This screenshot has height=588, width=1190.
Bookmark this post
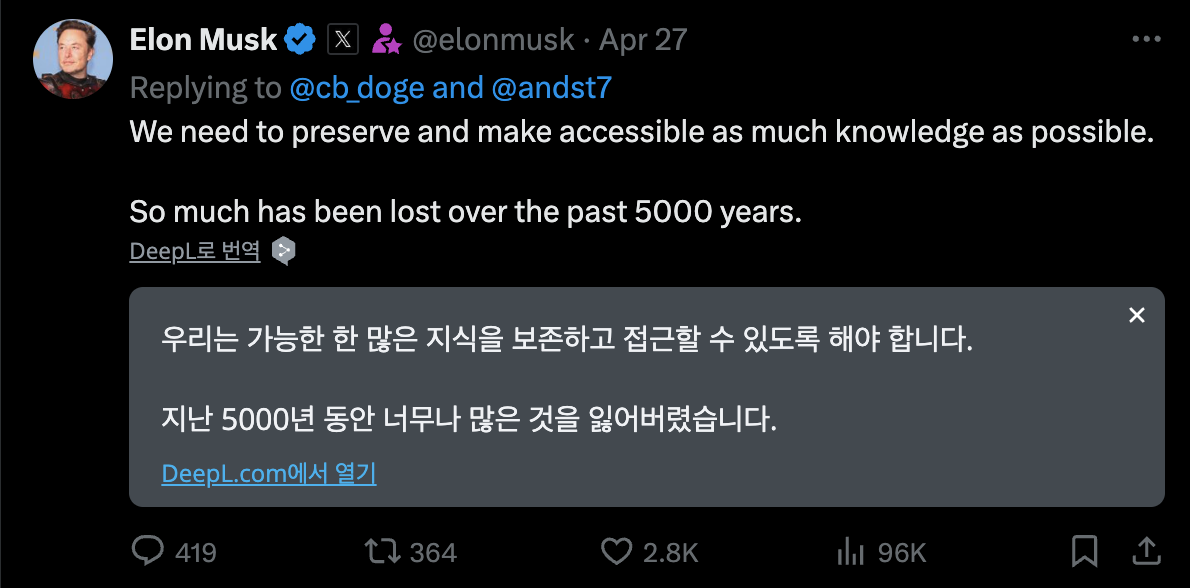point(1085,551)
